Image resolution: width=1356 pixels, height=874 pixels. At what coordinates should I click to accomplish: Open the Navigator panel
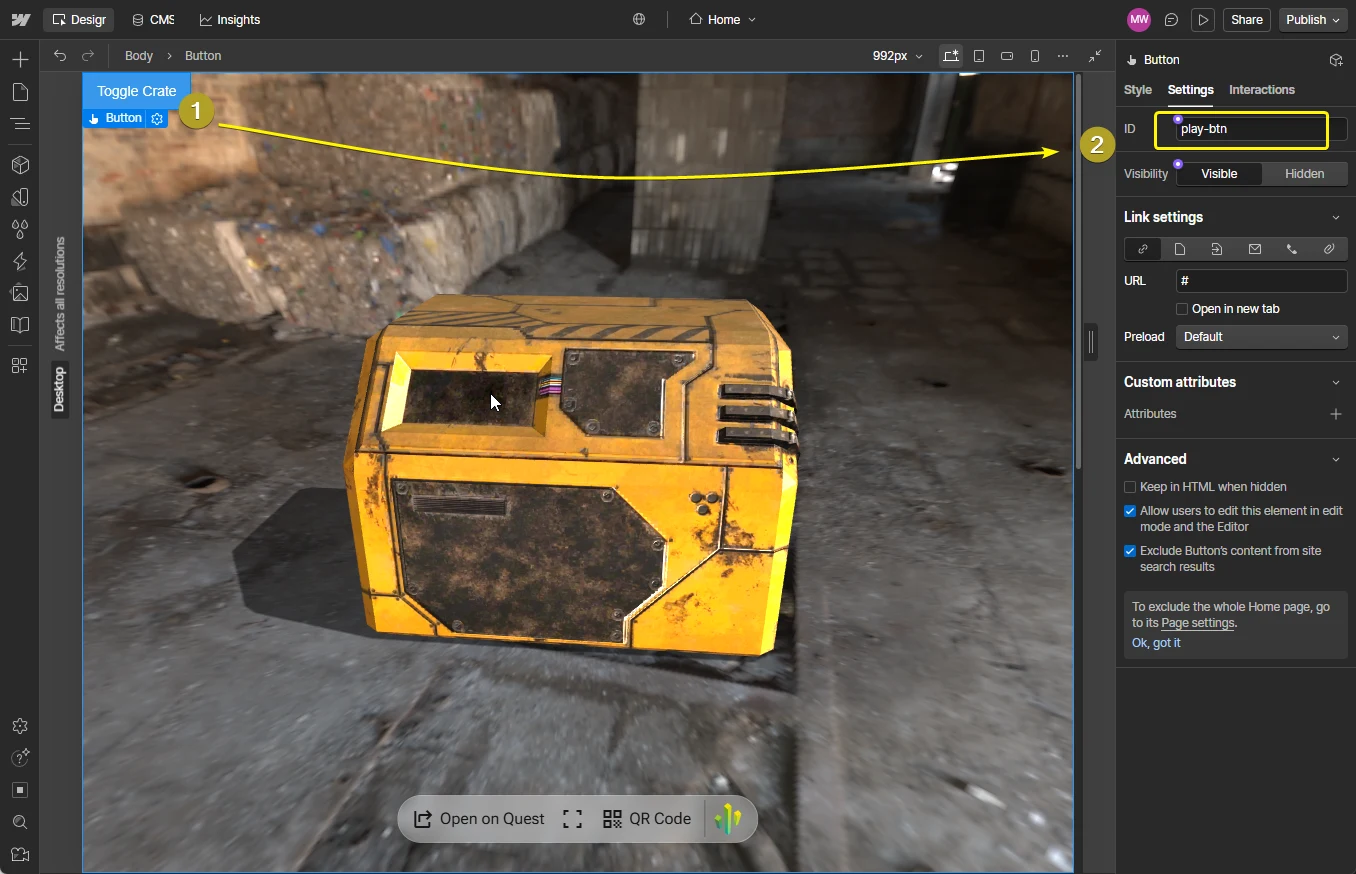(x=20, y=124)
